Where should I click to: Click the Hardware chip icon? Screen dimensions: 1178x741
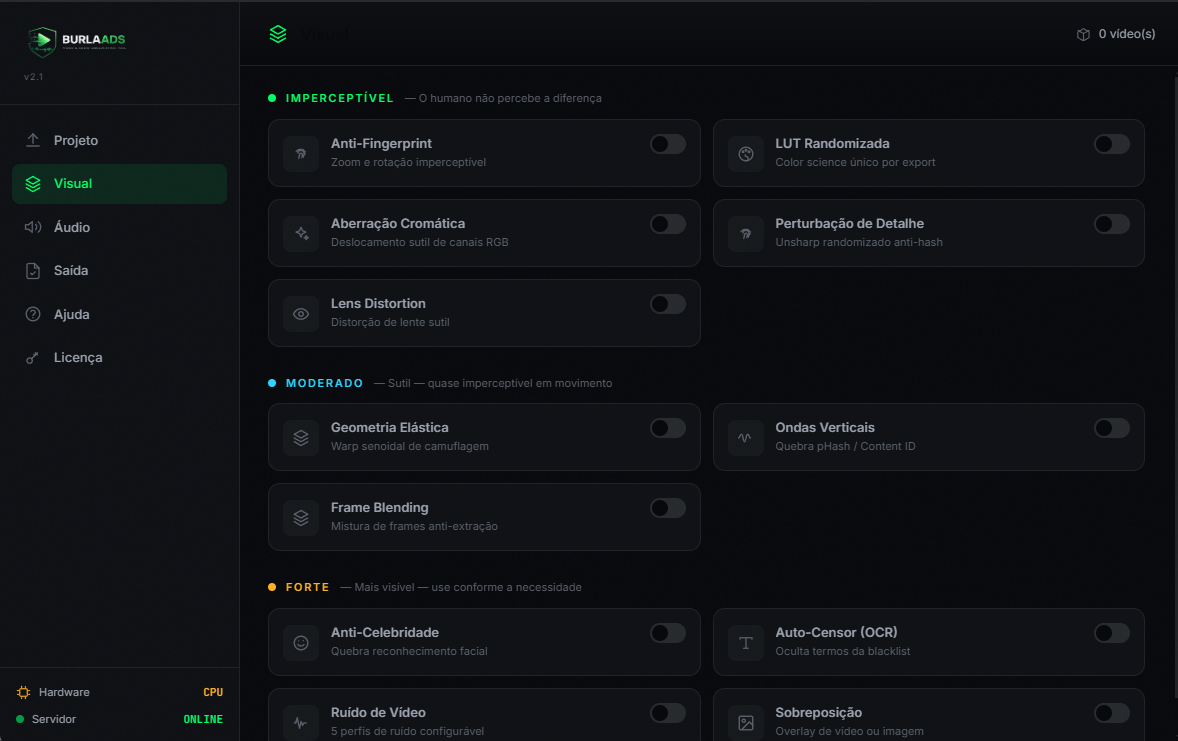(23, 693)
